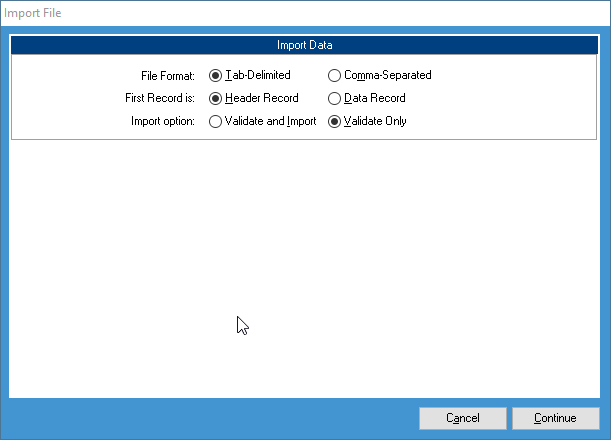
Task: Click the Data Record radio circle
Action: tap(335, 98)
